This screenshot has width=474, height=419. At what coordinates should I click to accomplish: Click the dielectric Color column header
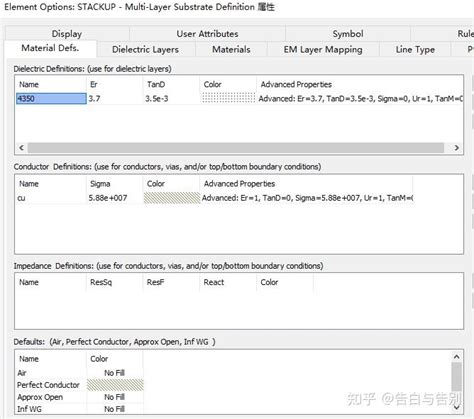pyautogui.click(x=228, y=85)
